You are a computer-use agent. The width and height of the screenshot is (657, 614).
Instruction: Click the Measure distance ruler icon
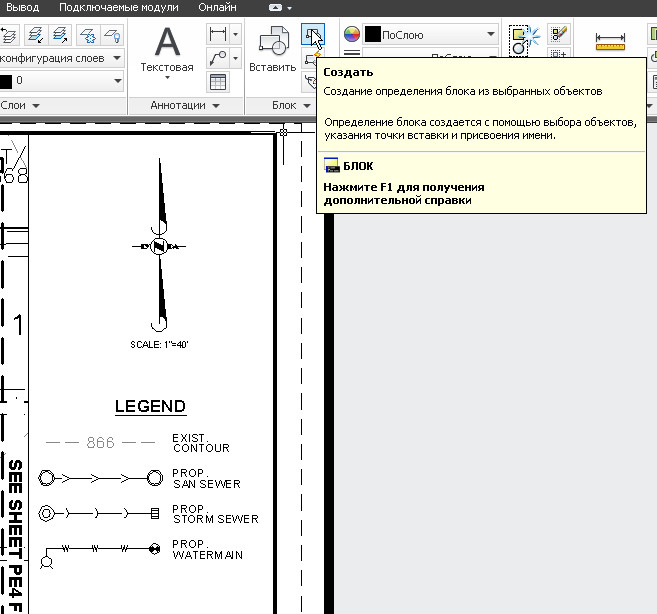[610, 41]
